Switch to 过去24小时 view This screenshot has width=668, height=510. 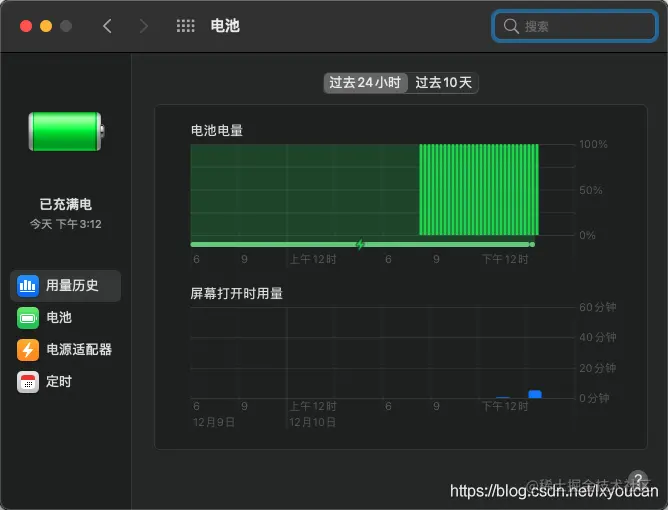[x=366, y=83]
